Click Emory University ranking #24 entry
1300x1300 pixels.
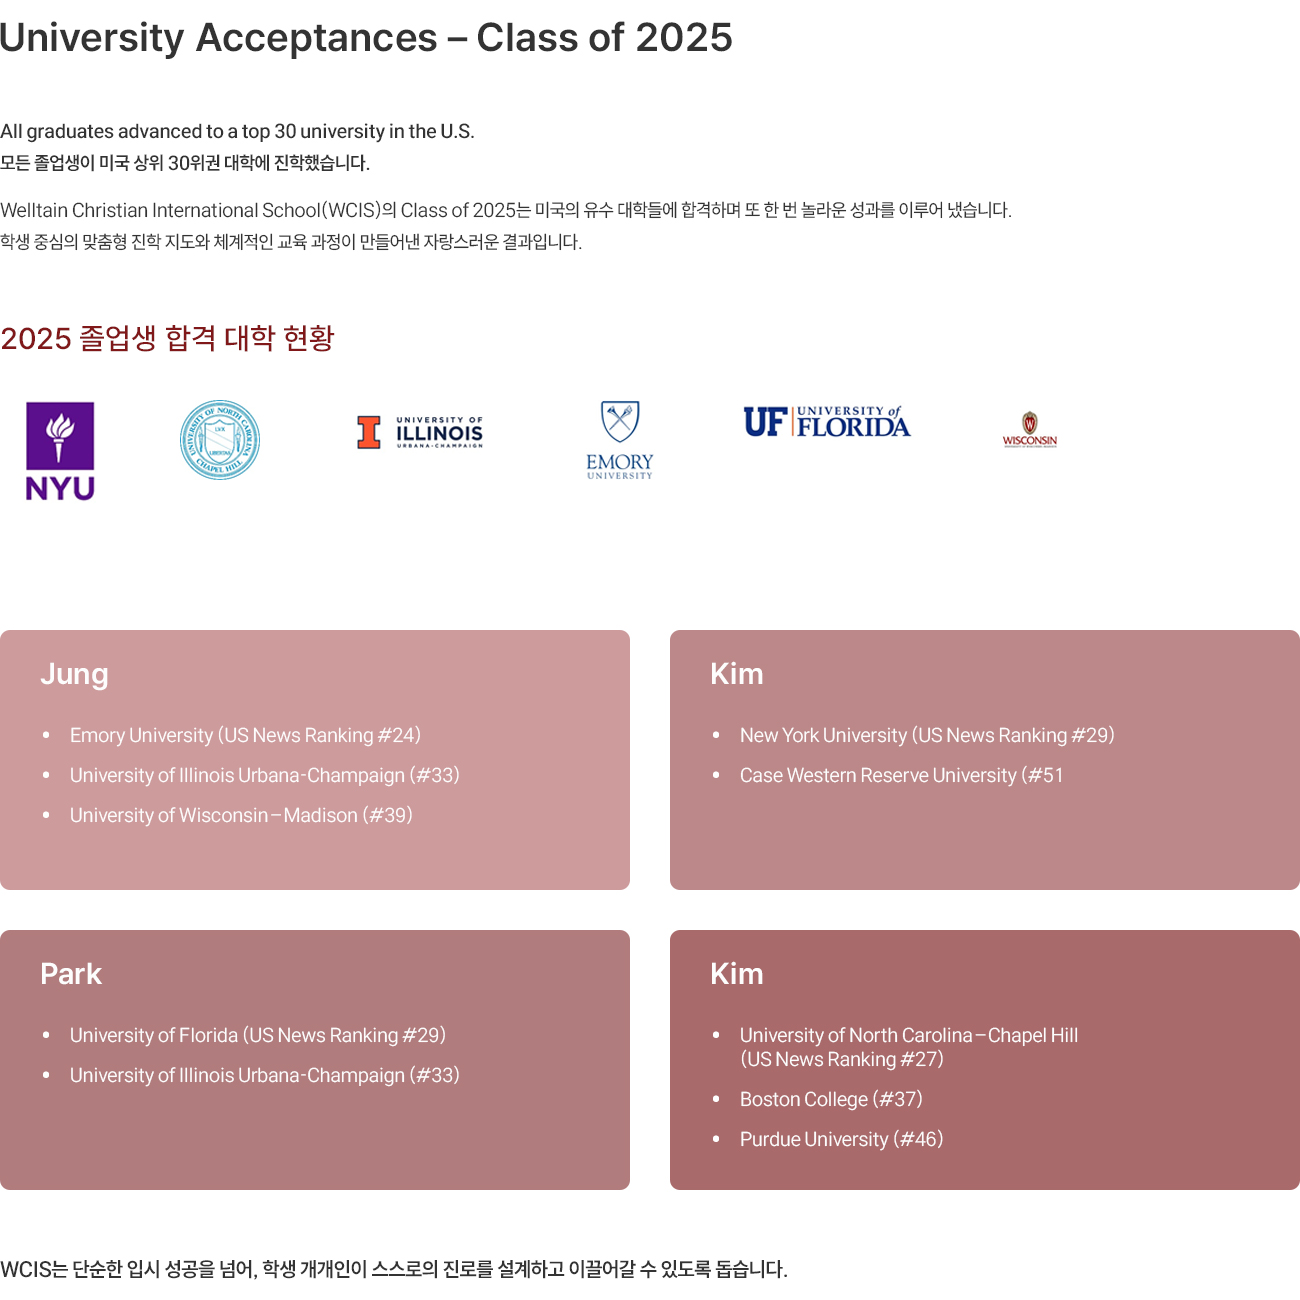[245, 735]
